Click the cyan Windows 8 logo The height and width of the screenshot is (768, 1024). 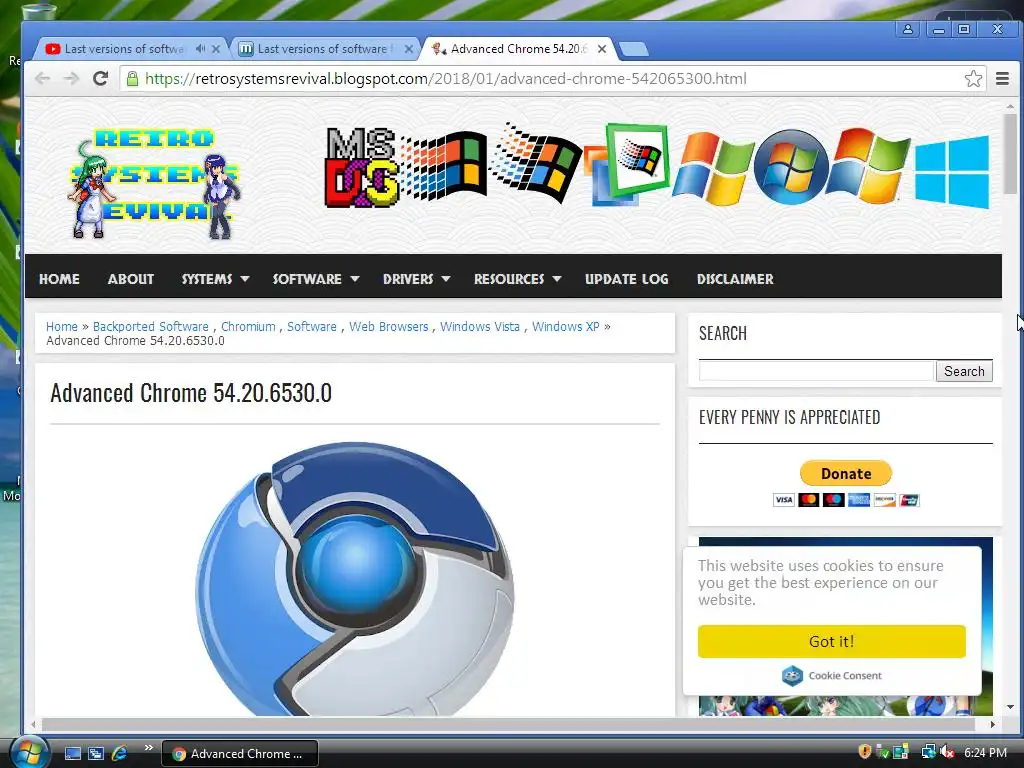point(952,172)
